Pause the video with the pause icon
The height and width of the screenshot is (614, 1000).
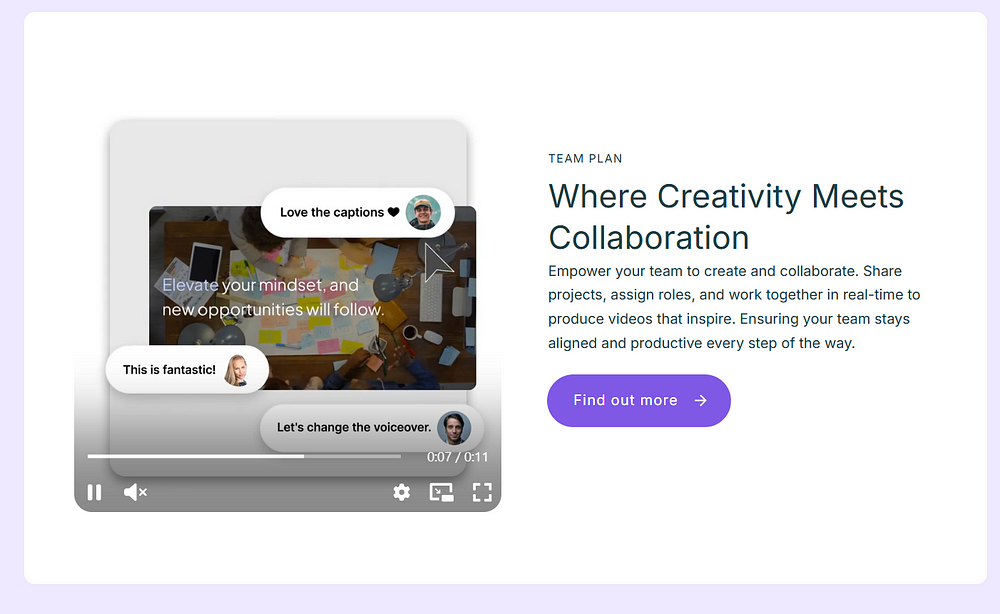click(94, 492)
